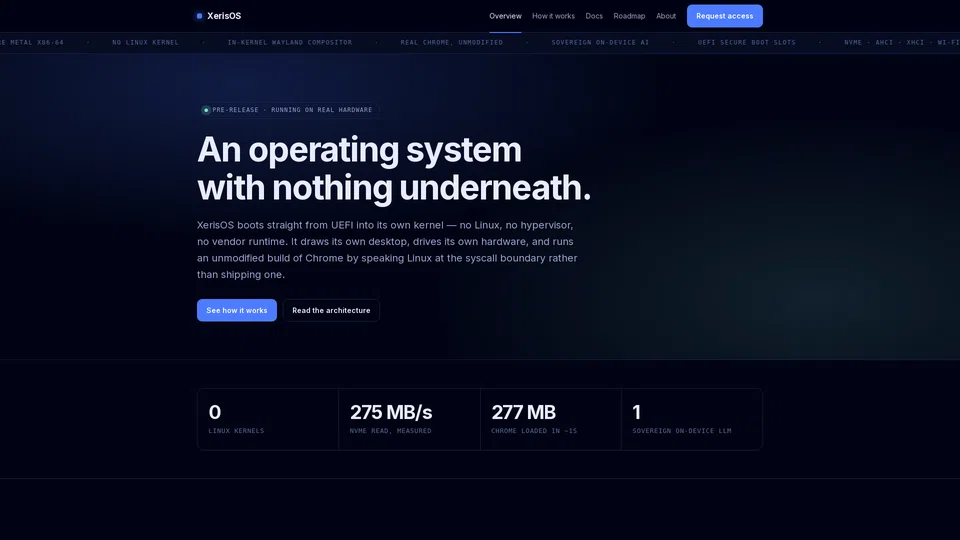Click the 277 MB Chrome loaded stat
Image resolution: width=960 pixels, height=540 pixels.
[550, 419]
